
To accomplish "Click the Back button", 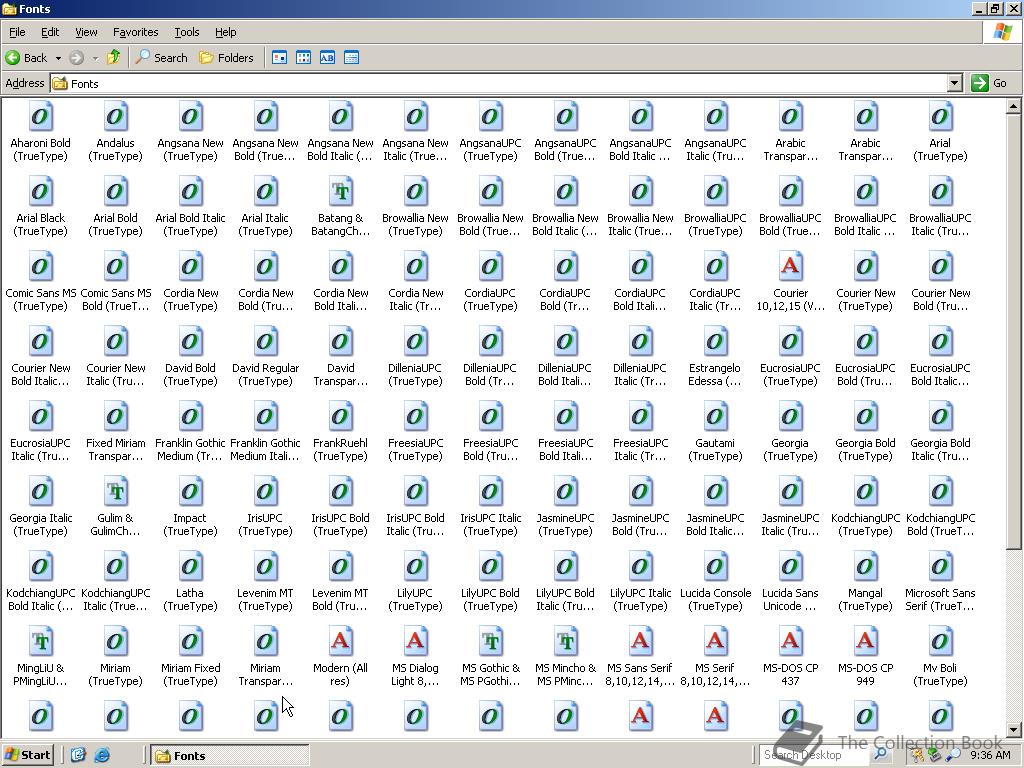I will pos(27,57).
